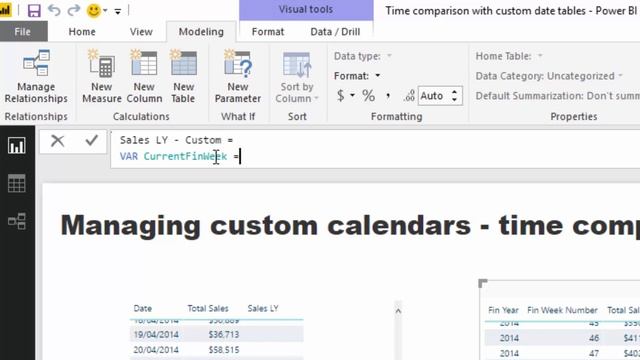Image resolution: width=640 pixels, height=360 pixels.
Task: Switch to Report view in sidebar
Action: coord(17,145)
